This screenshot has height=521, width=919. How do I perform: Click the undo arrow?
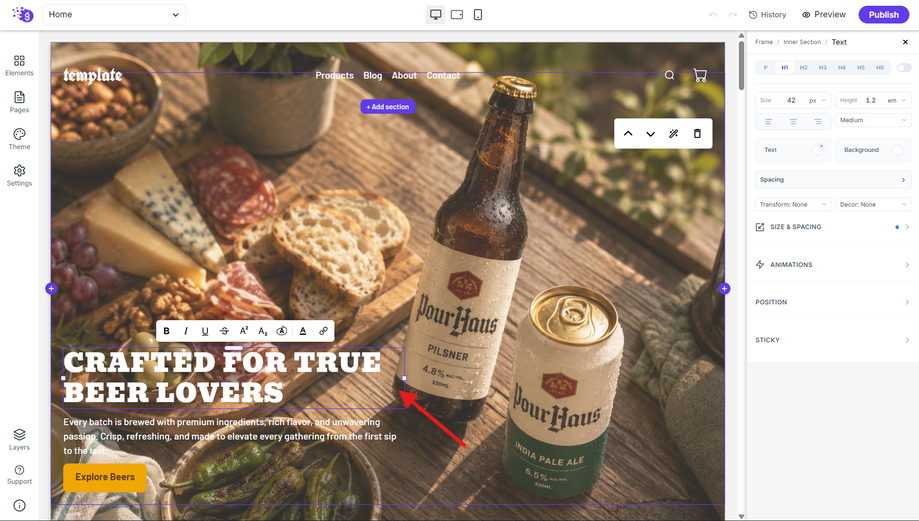click(x=713, y=15)
